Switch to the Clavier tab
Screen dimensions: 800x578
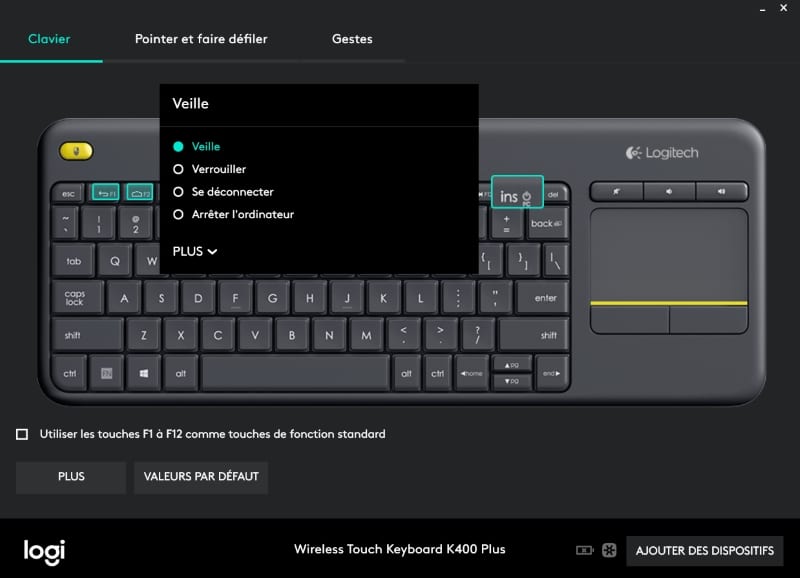pyautogui.click(x=49, y=39)
